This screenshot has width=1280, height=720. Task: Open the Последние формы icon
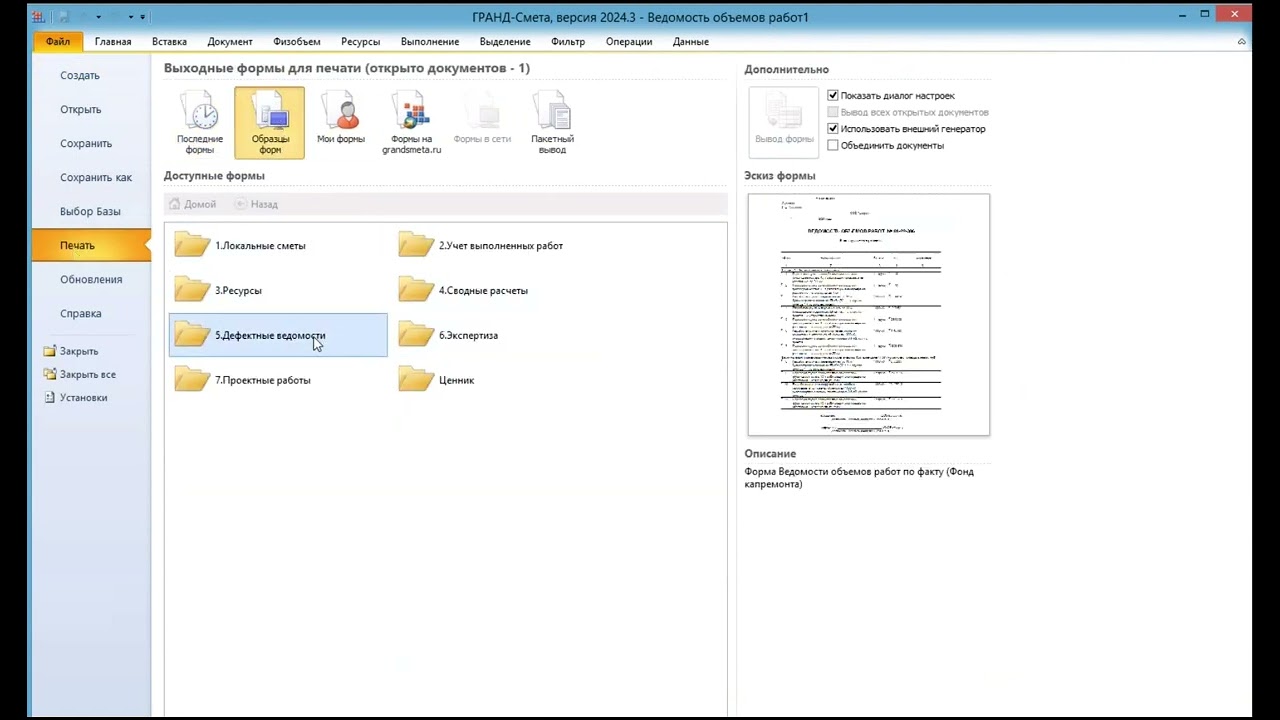coord(199,122)
